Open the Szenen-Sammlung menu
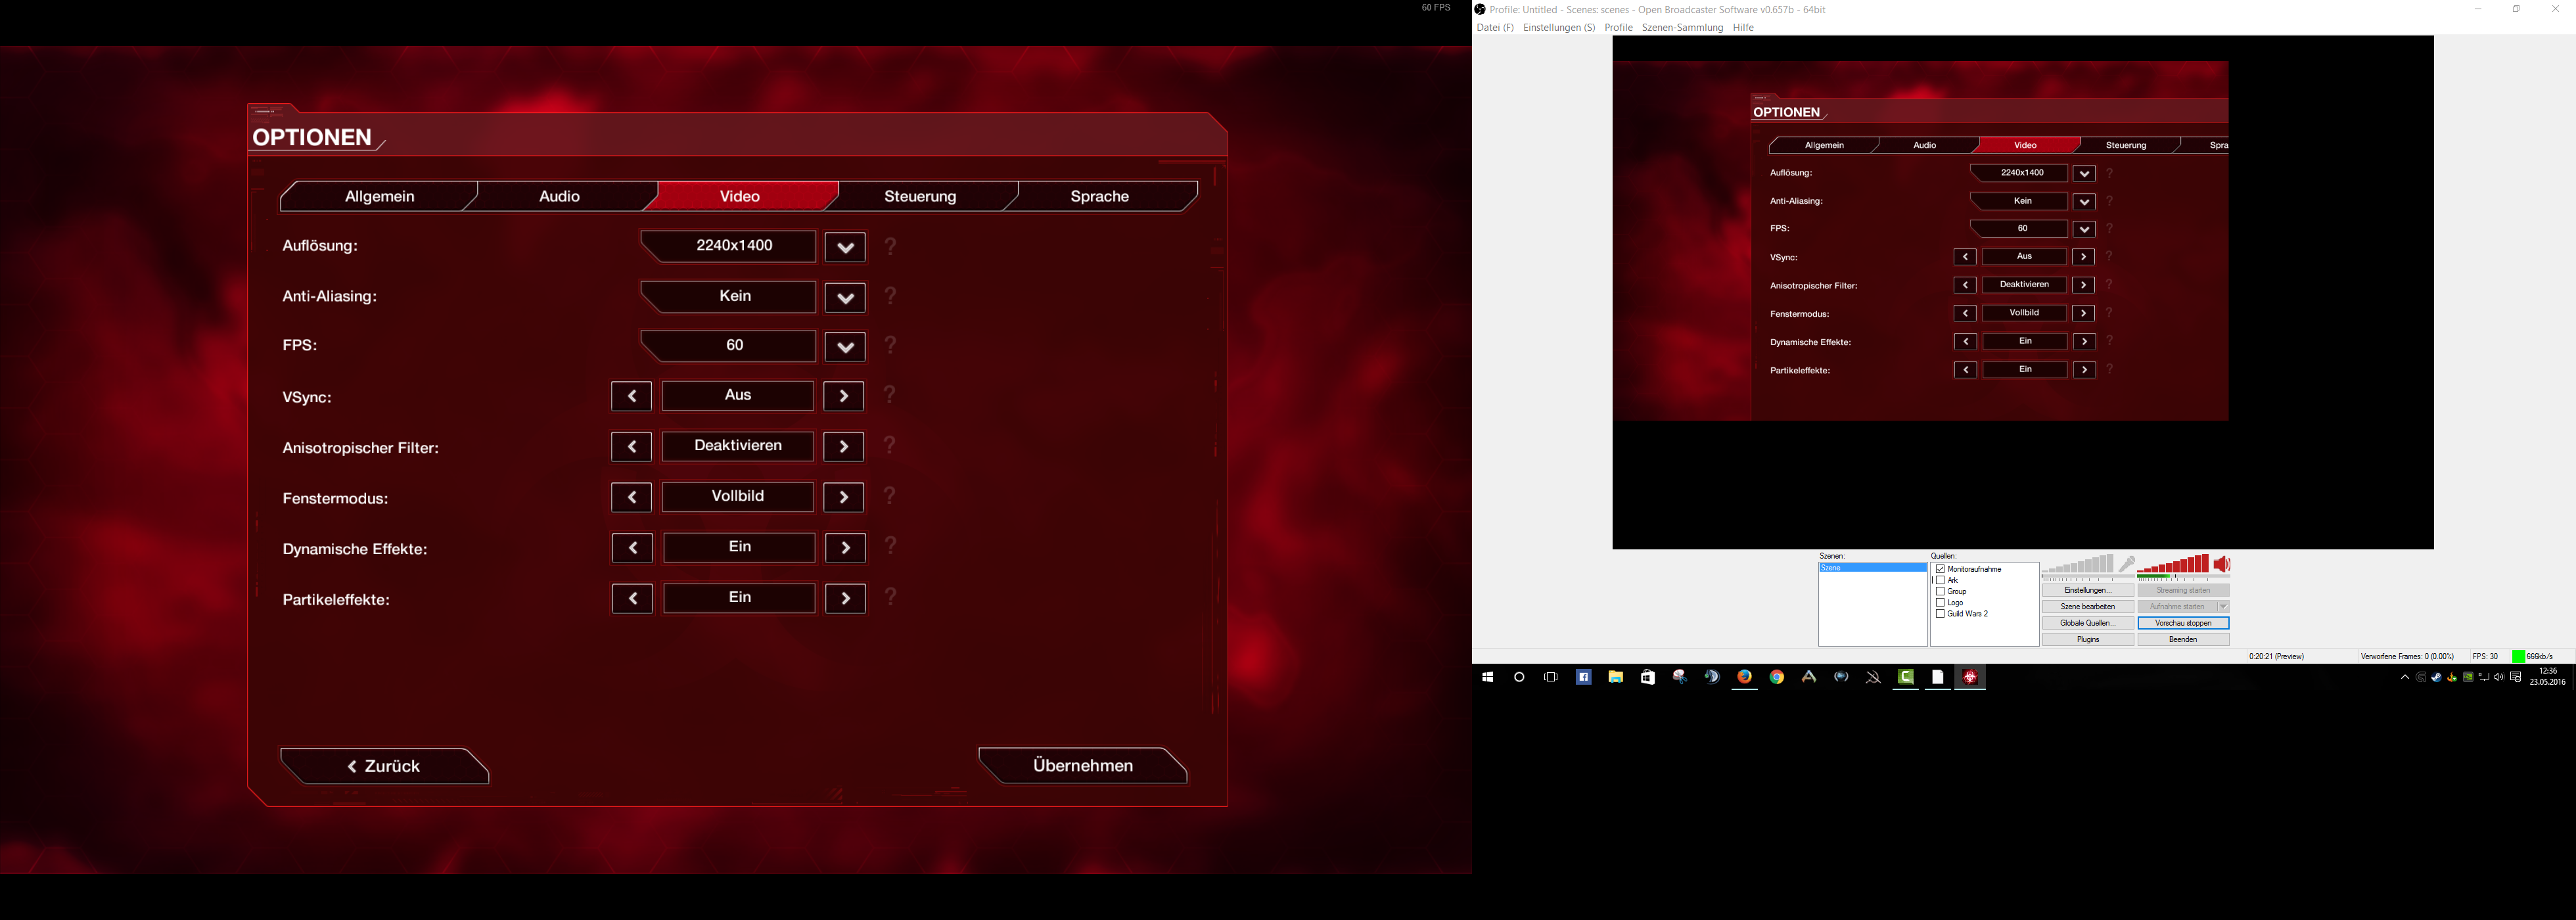 point(1682,28)
